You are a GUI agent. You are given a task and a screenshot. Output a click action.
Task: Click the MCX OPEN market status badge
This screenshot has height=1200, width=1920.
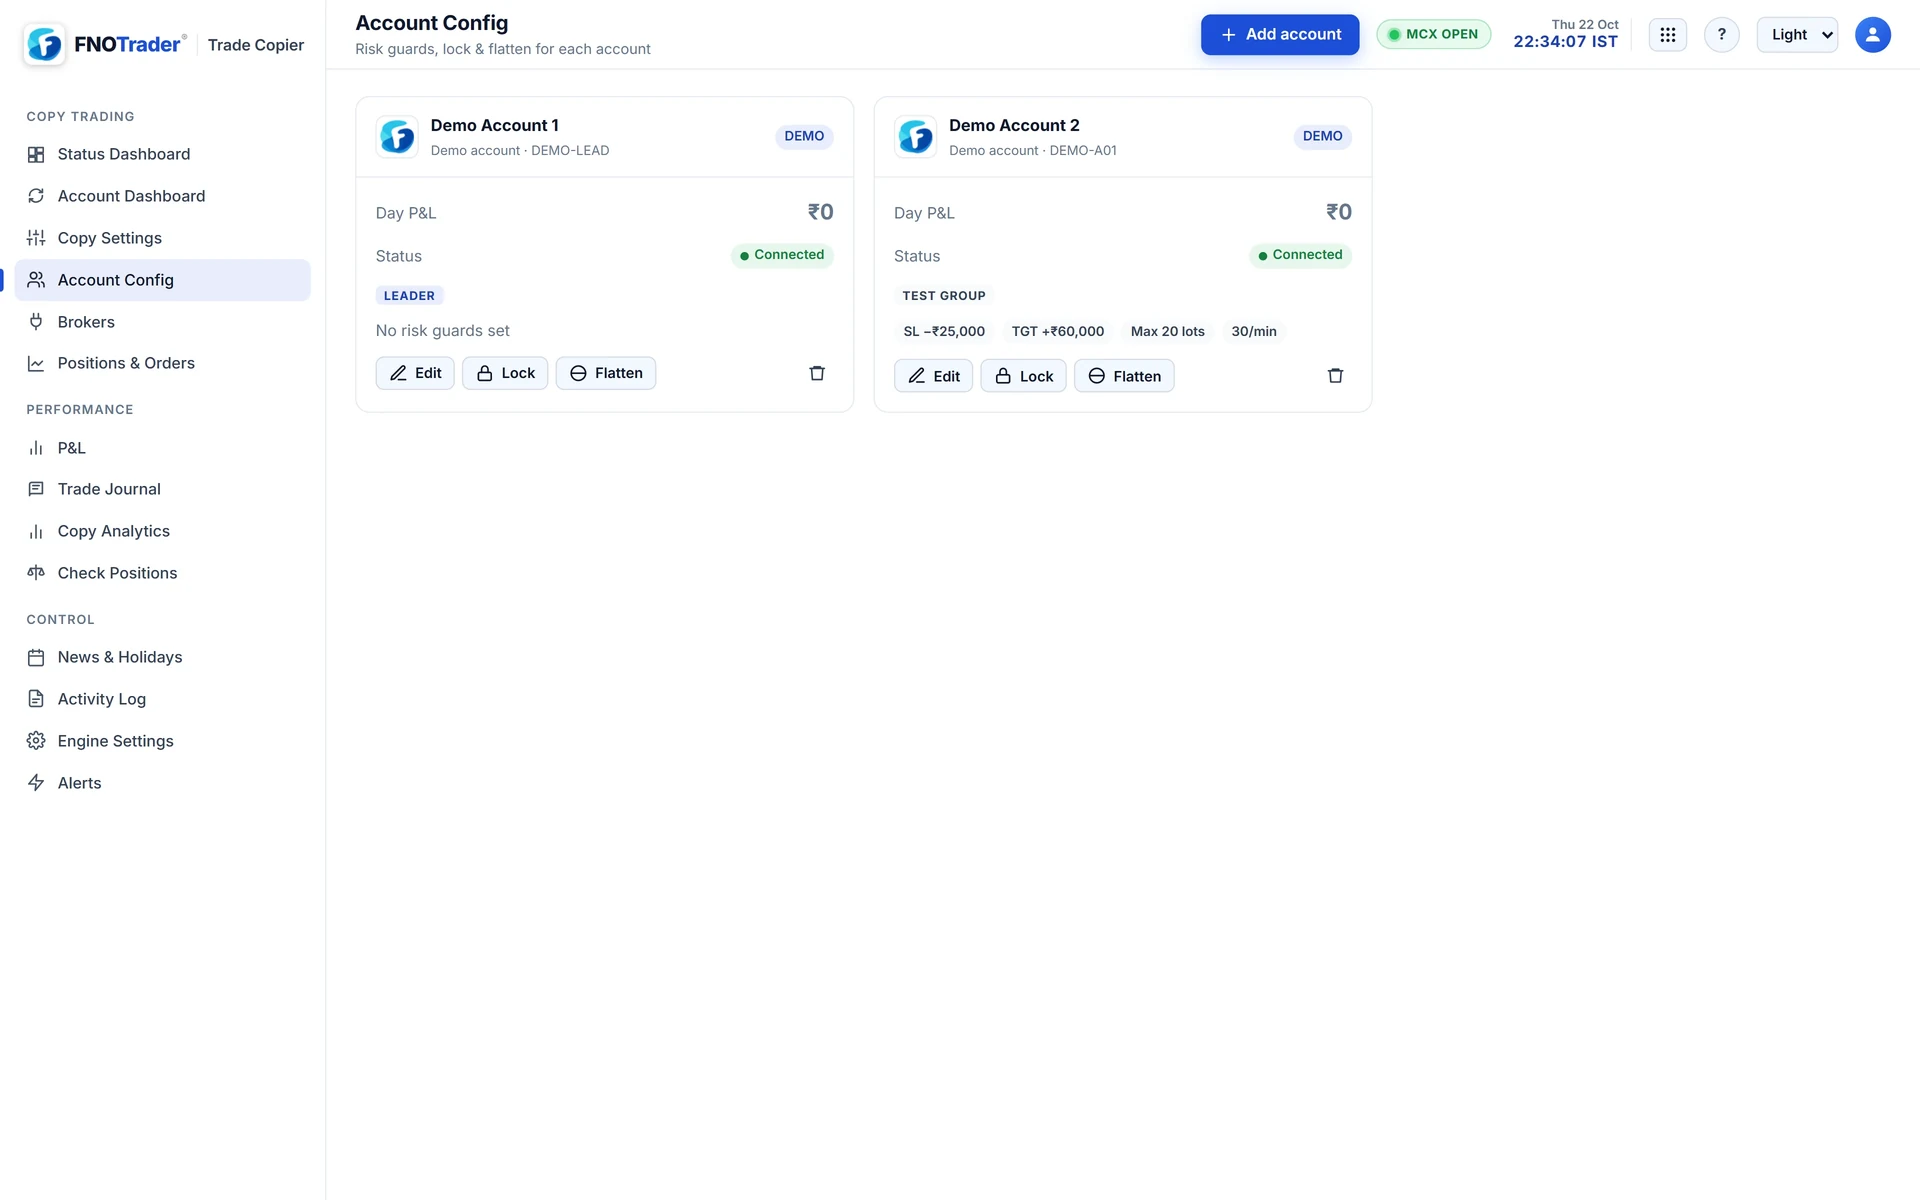click(1433, 35)
